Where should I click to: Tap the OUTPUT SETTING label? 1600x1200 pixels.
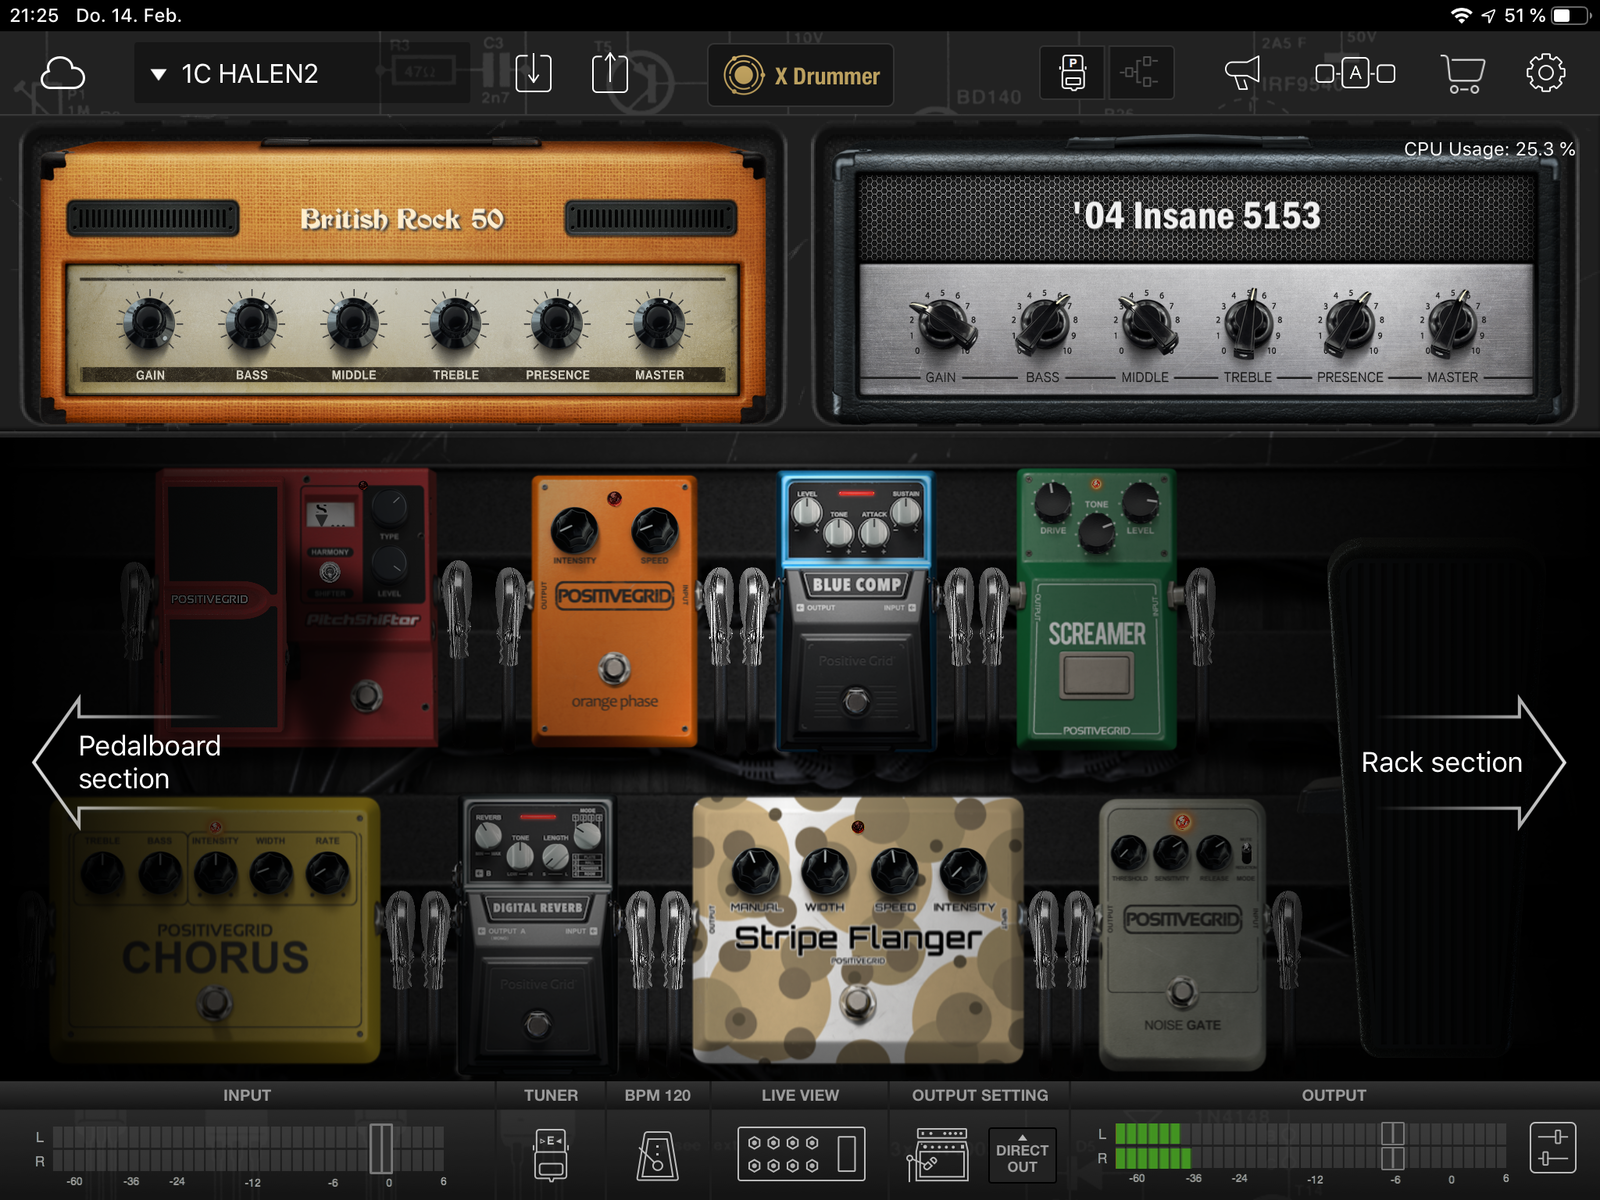coord(980,1096)
